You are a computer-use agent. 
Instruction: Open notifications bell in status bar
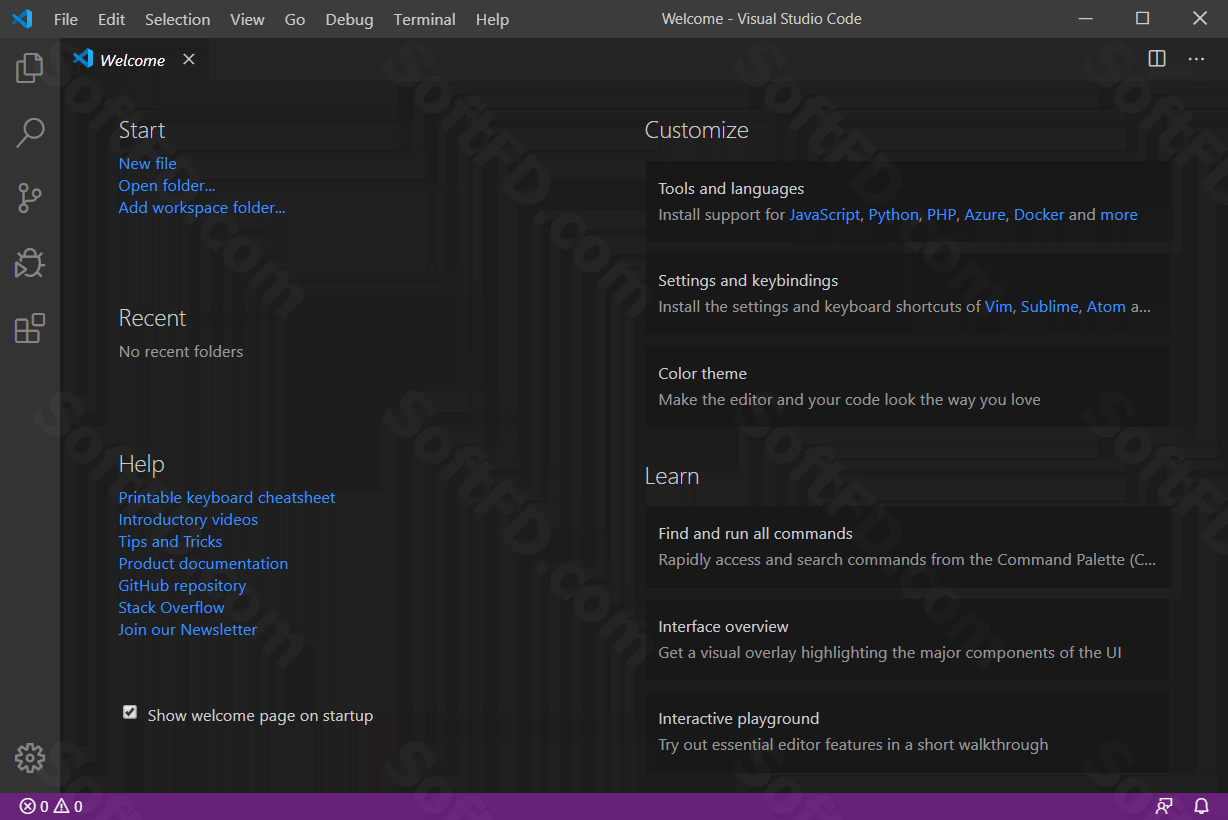tap(1201, 806)
